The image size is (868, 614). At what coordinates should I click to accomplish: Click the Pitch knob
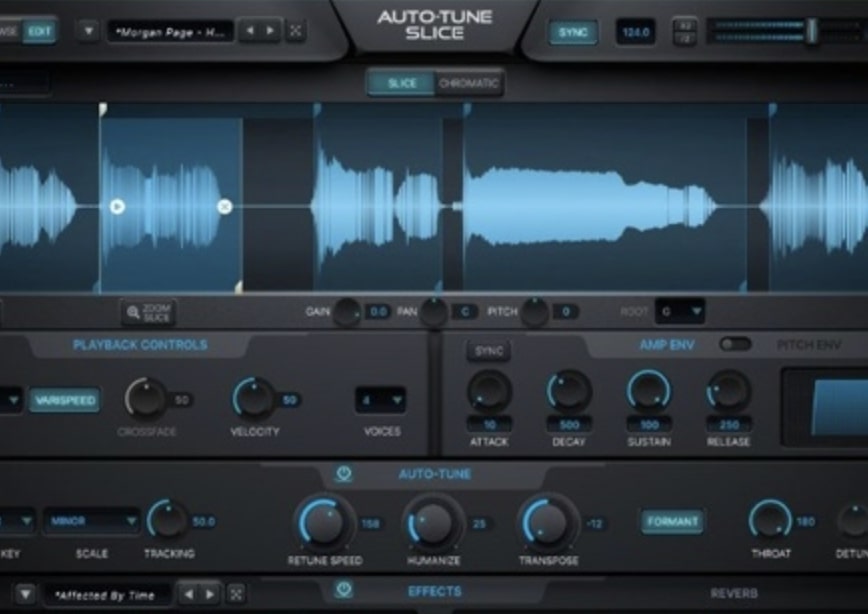point(534,312)
